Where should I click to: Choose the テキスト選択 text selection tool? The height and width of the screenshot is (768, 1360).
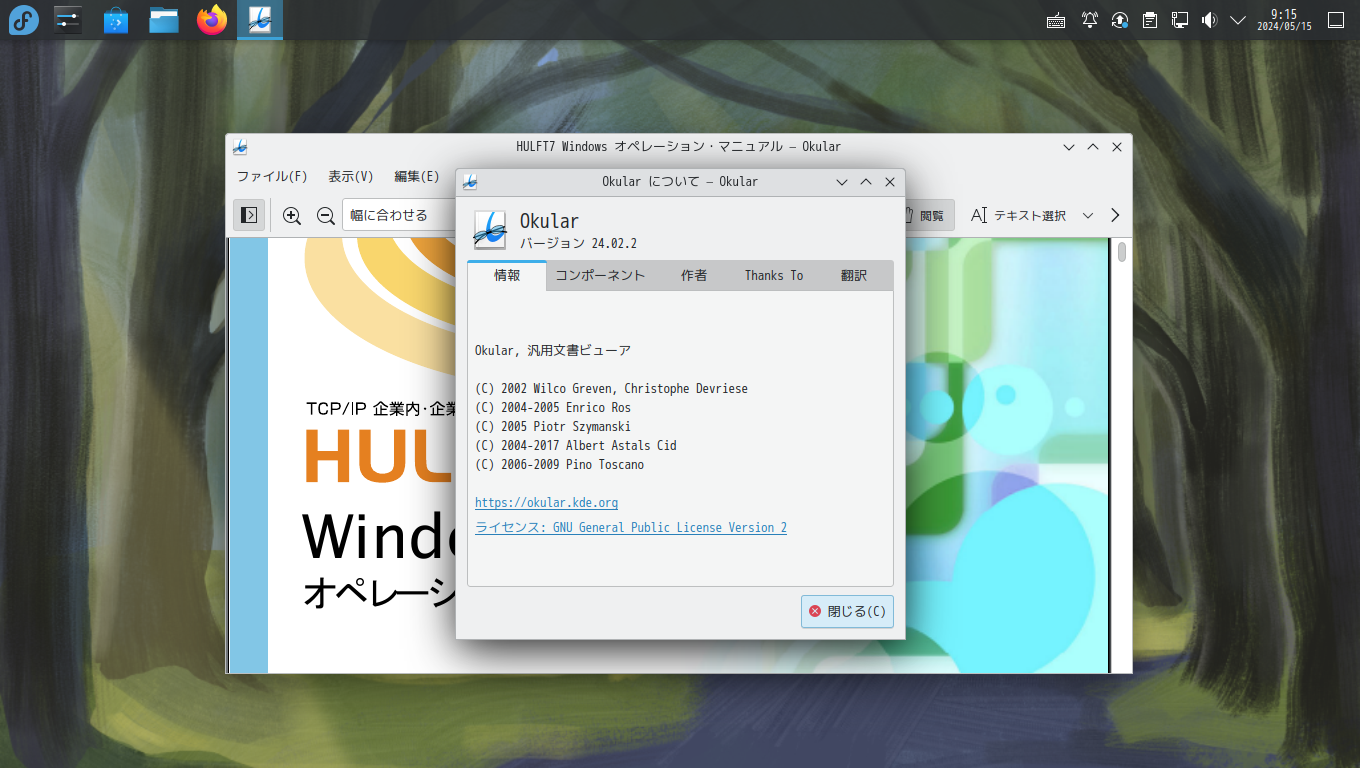tap(1018, 215)
